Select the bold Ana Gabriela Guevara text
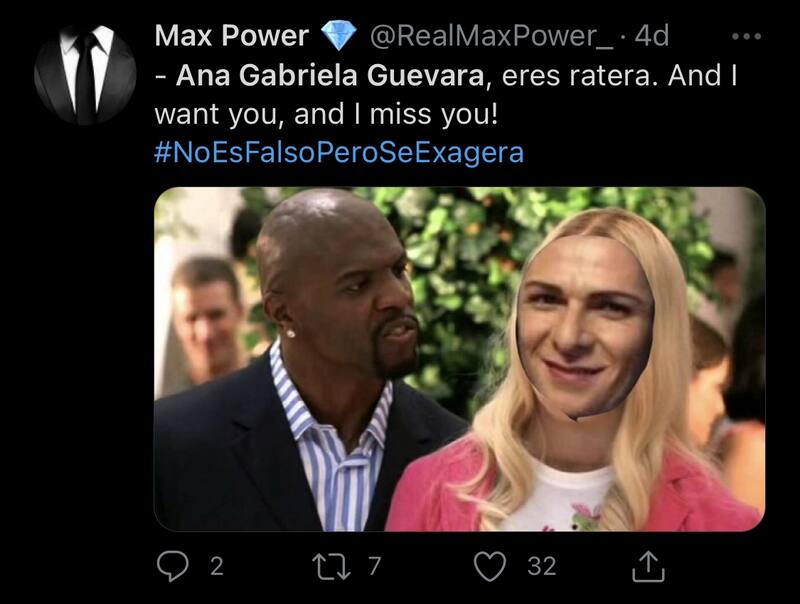Screen dimensions: 800x604 pos(330,76)
